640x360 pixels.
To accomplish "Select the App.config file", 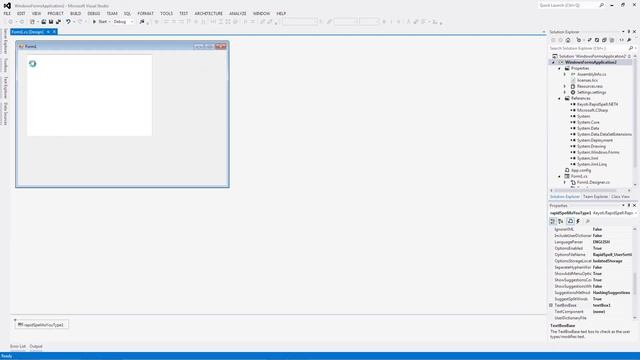I will coord(581,170).
